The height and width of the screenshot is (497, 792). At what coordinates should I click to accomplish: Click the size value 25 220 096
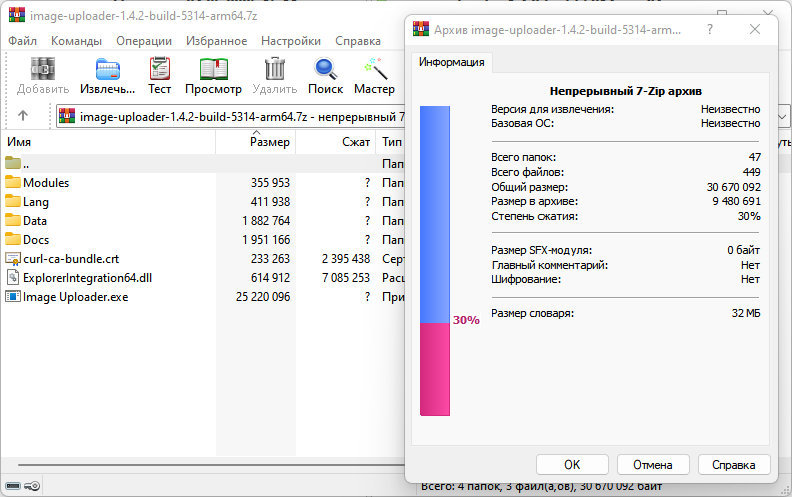(263, 297)
